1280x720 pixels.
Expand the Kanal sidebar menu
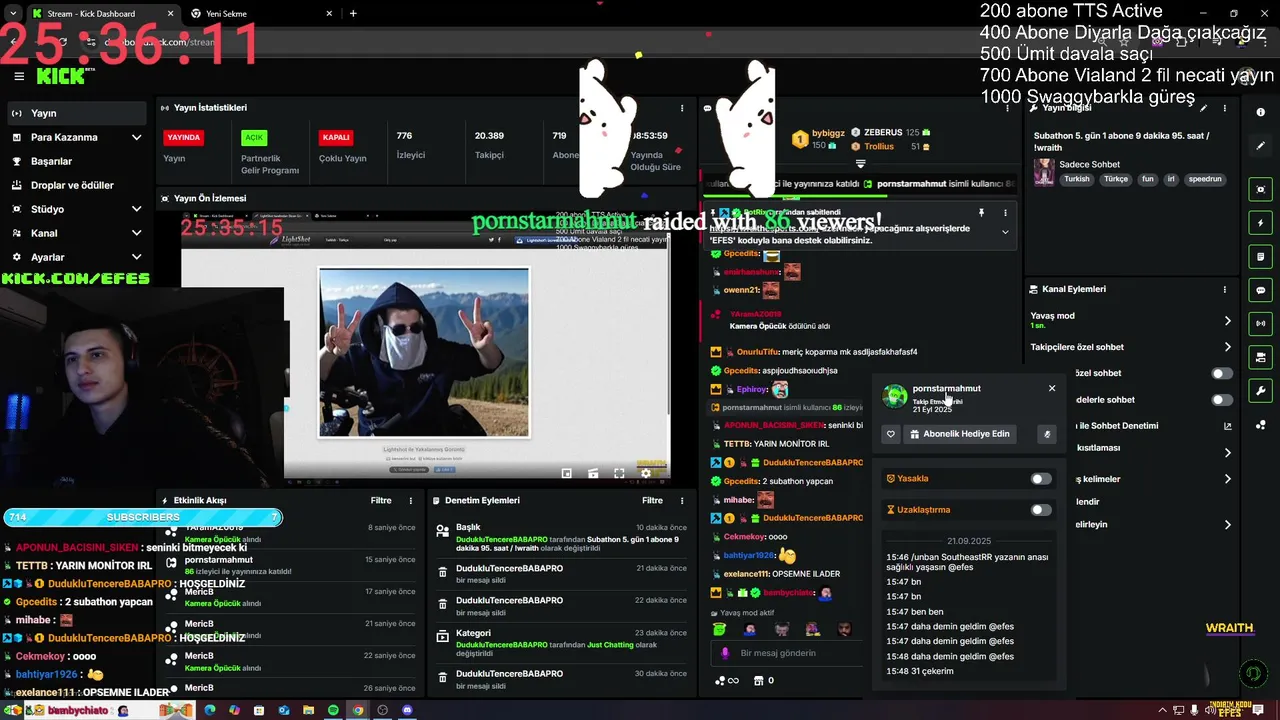(136, 233)
